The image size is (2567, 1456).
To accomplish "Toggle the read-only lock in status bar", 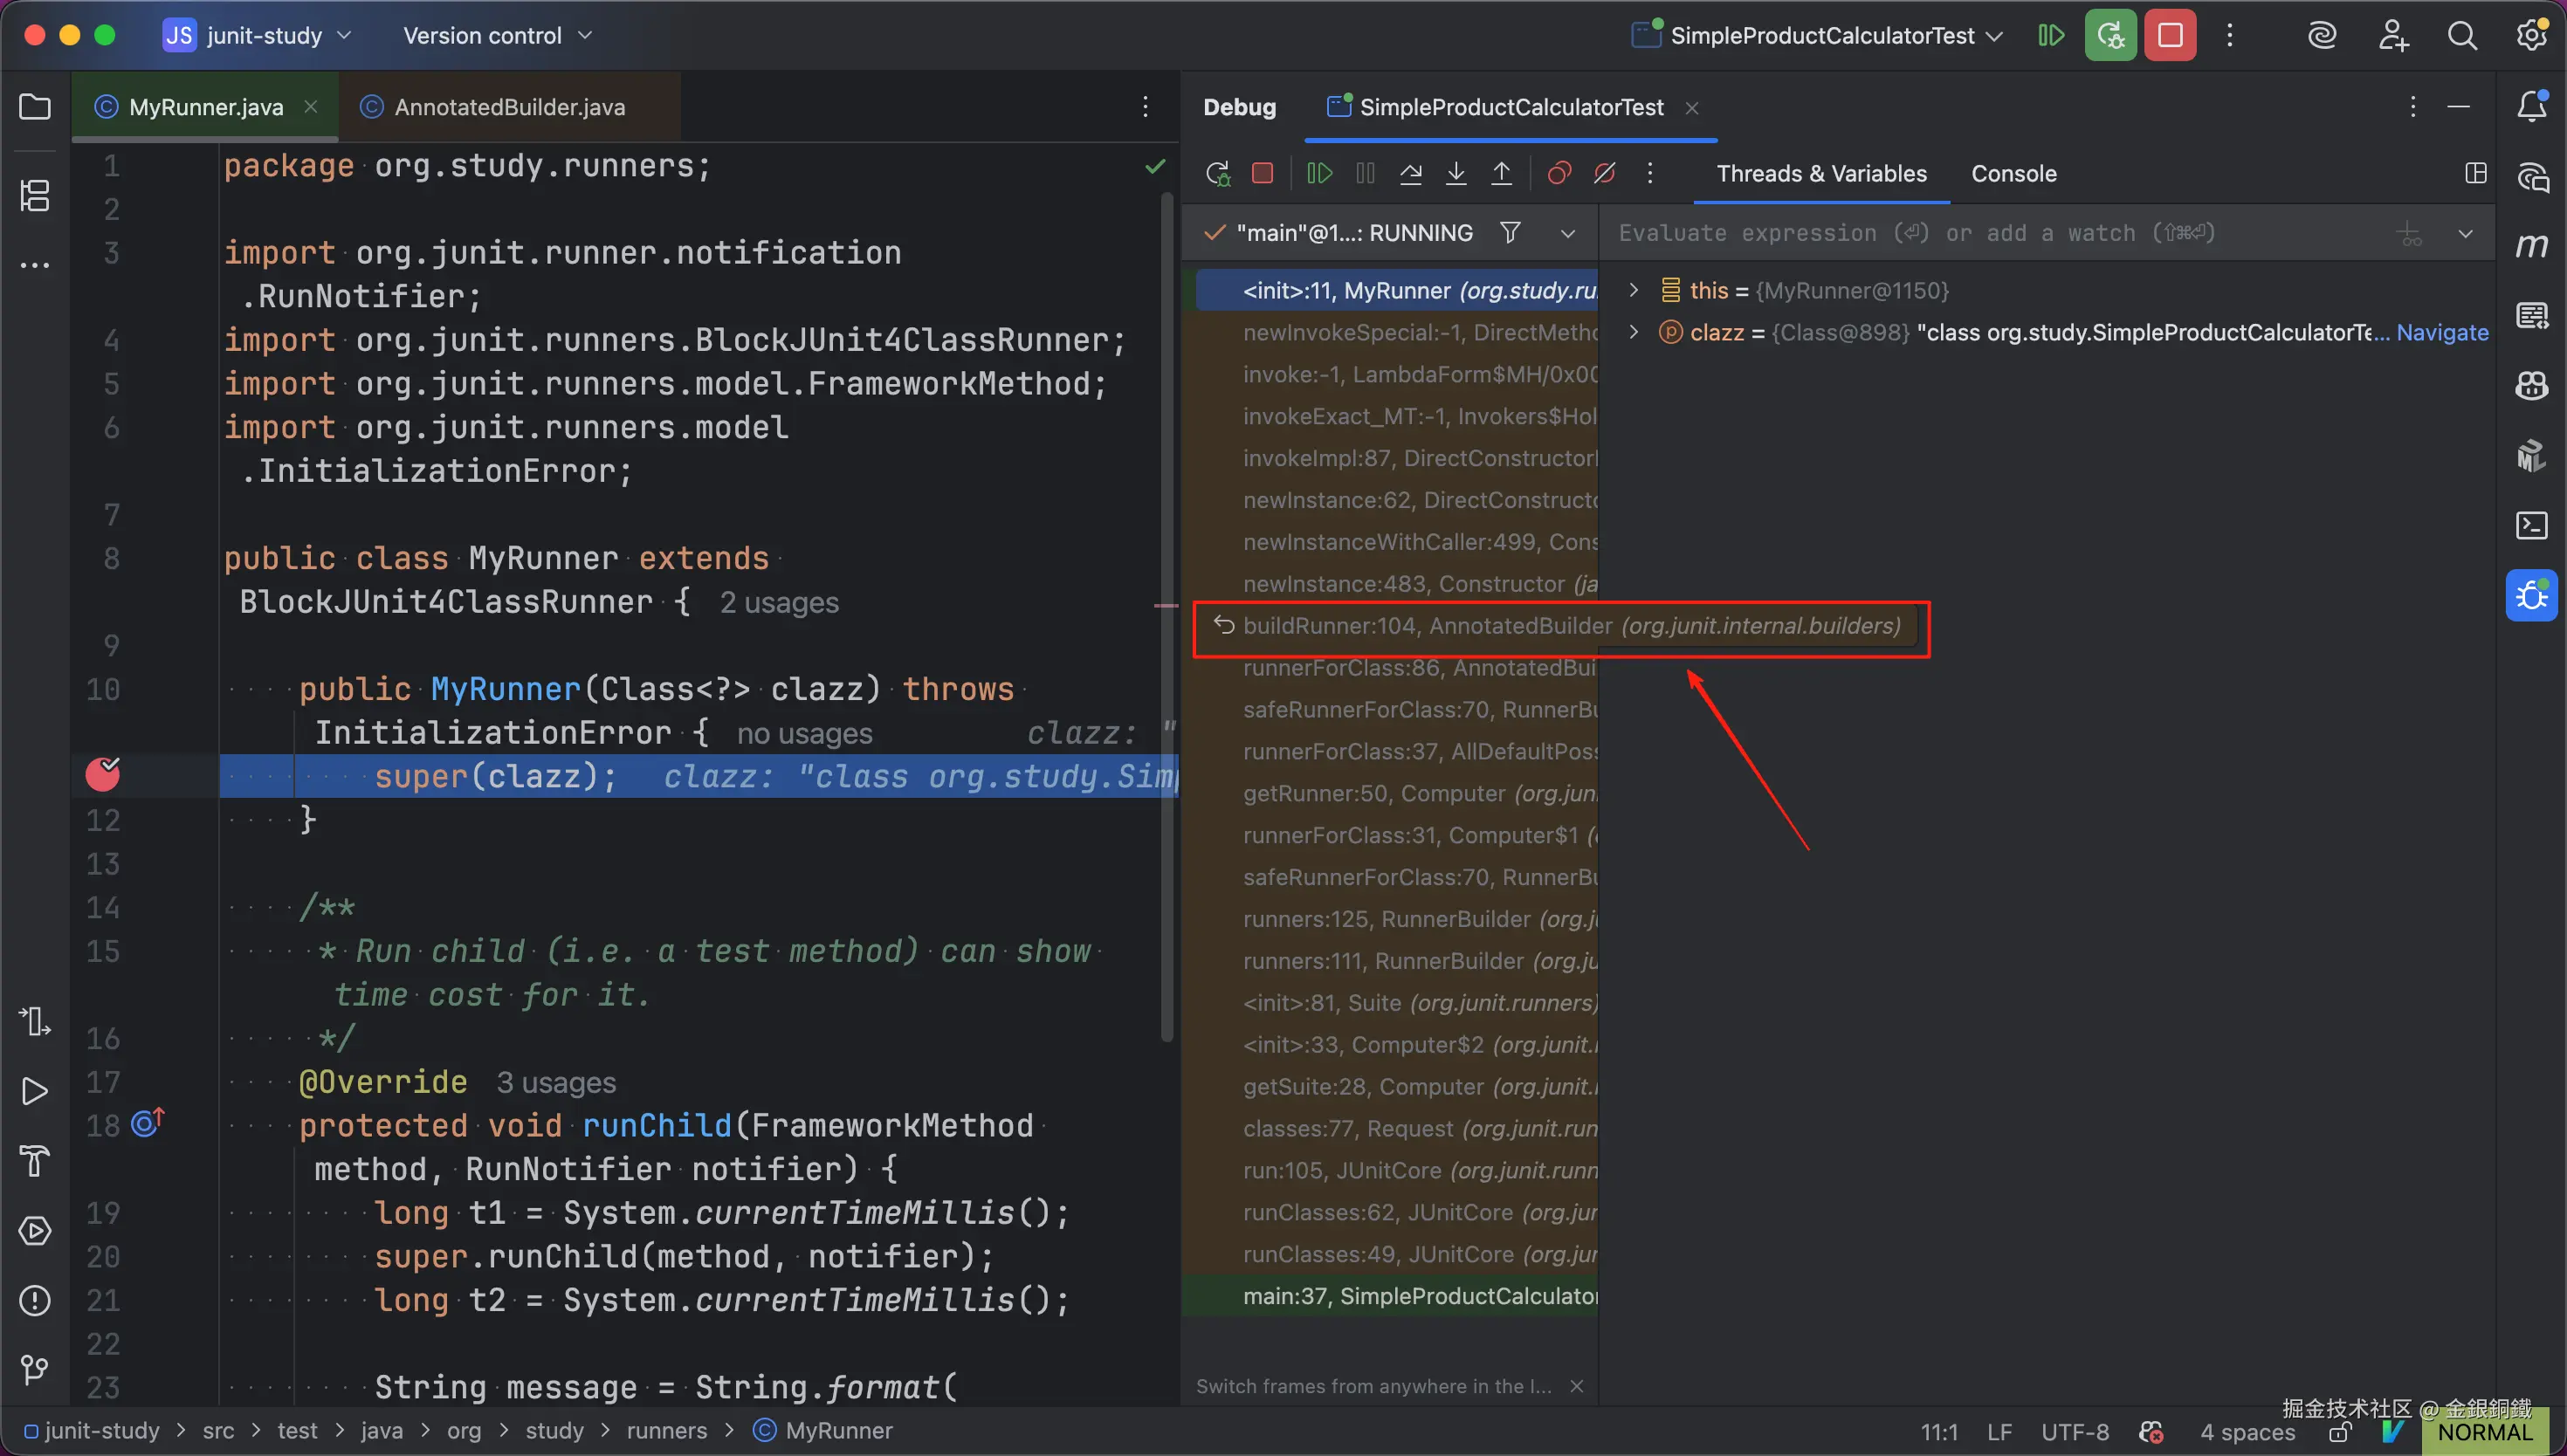I will click(x=2340, y=1432).
